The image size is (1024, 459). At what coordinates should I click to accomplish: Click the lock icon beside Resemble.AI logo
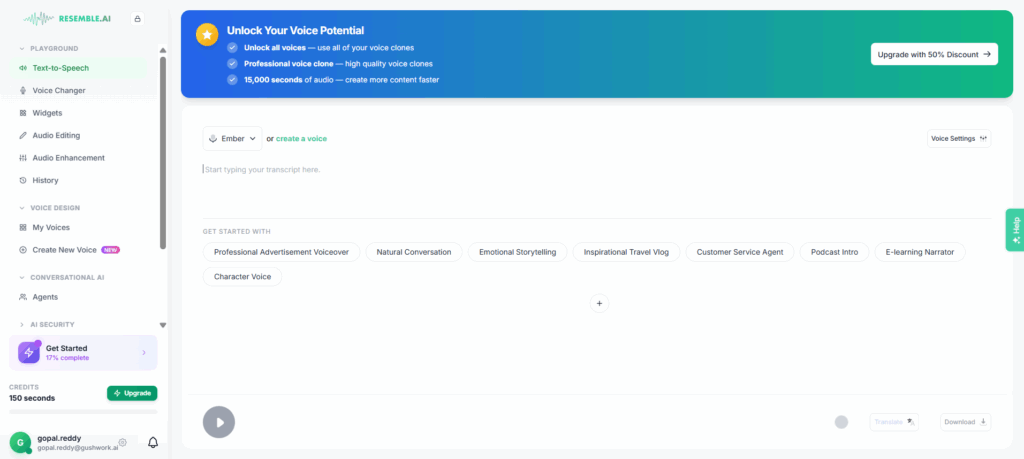[137, 18]
